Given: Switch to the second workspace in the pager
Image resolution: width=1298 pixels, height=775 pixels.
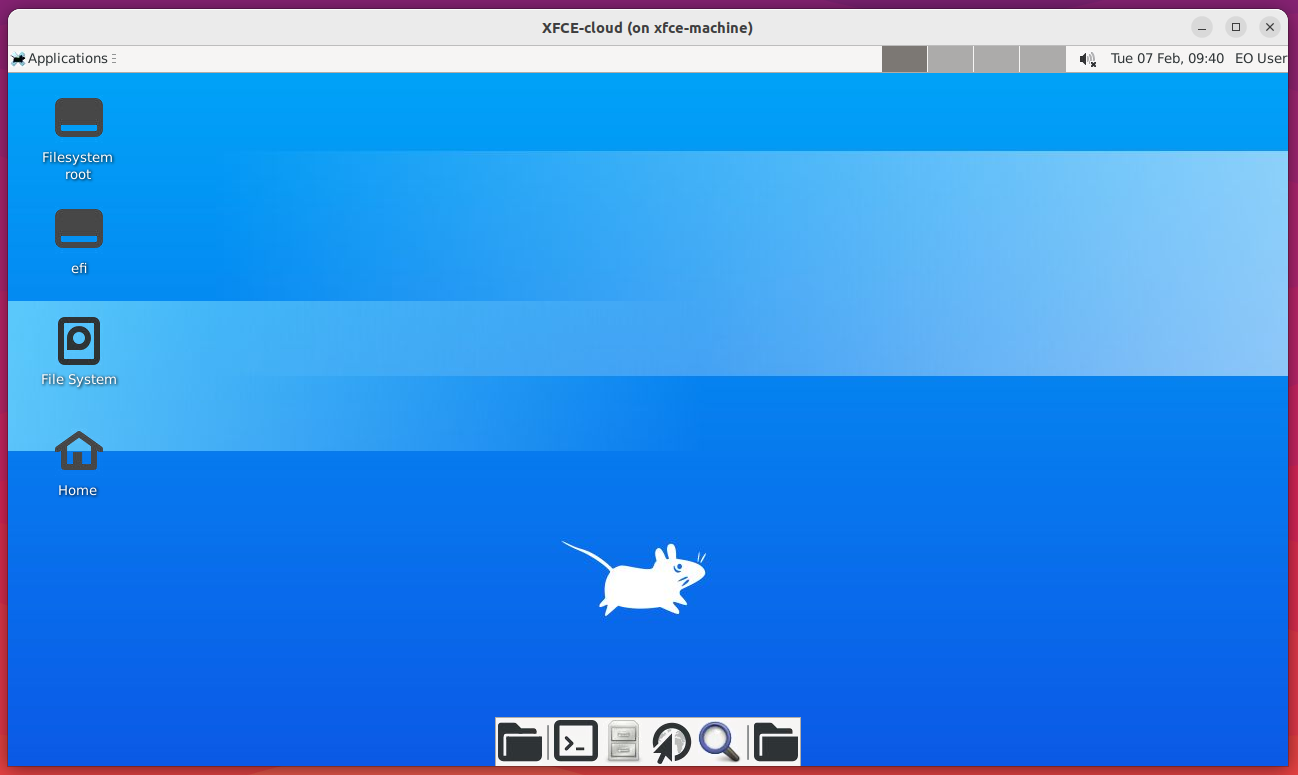Looking at the screenshot, I should 950,58.
